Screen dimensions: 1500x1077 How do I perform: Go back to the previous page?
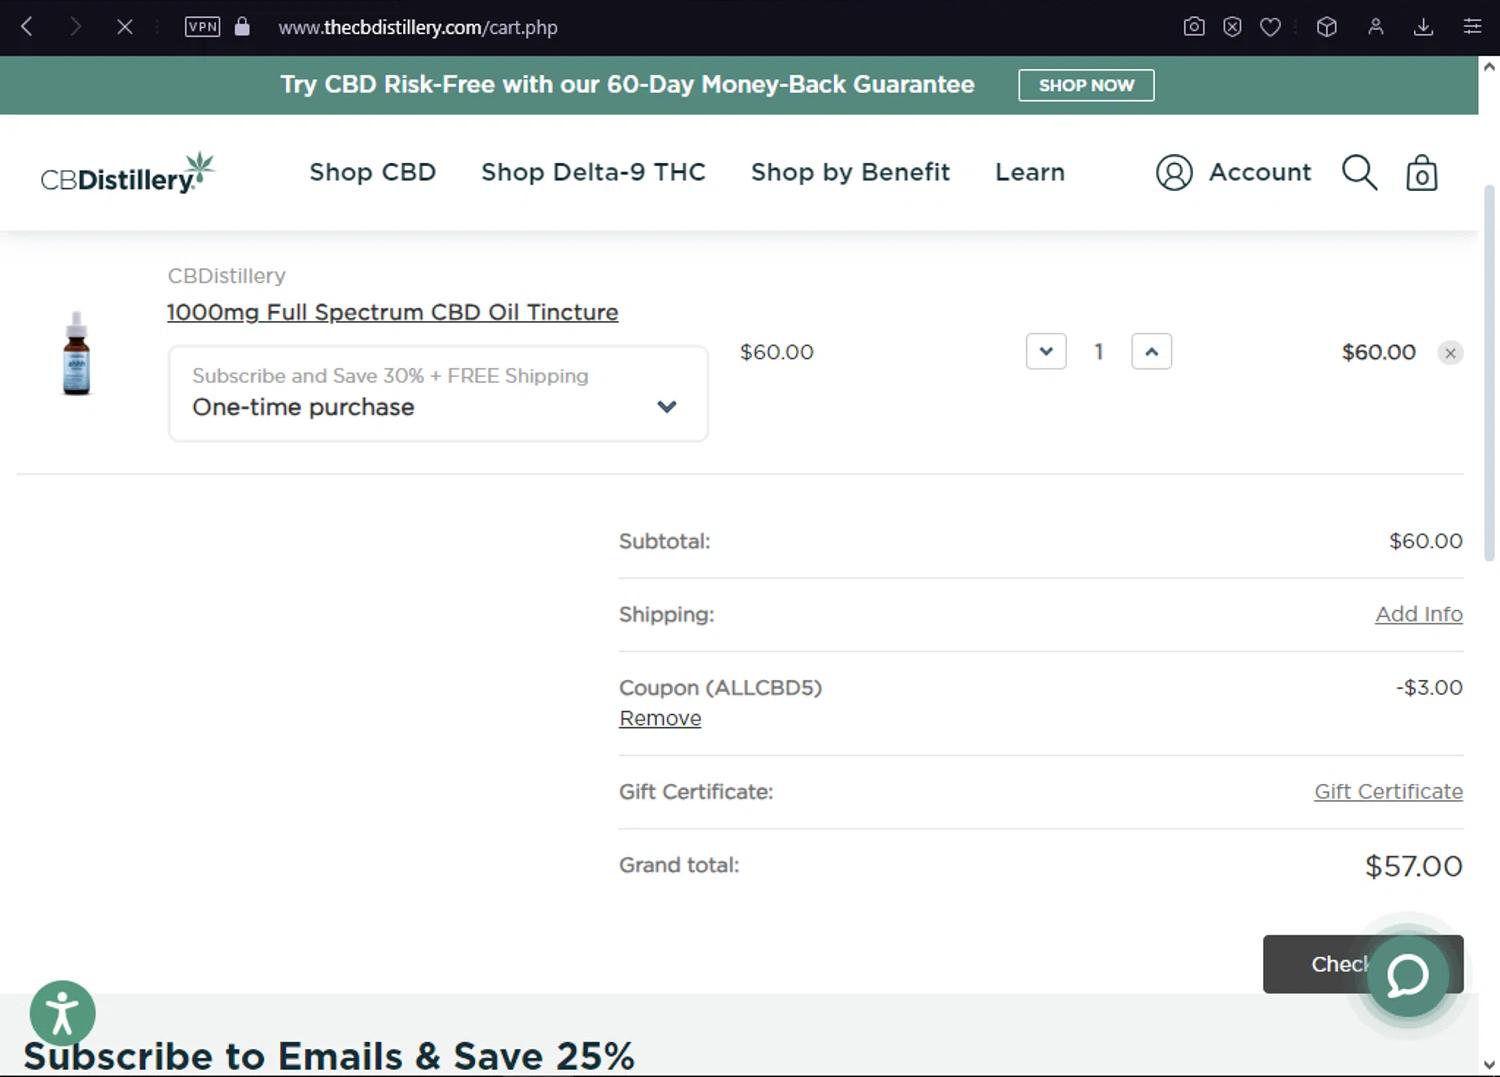point(27,27)
